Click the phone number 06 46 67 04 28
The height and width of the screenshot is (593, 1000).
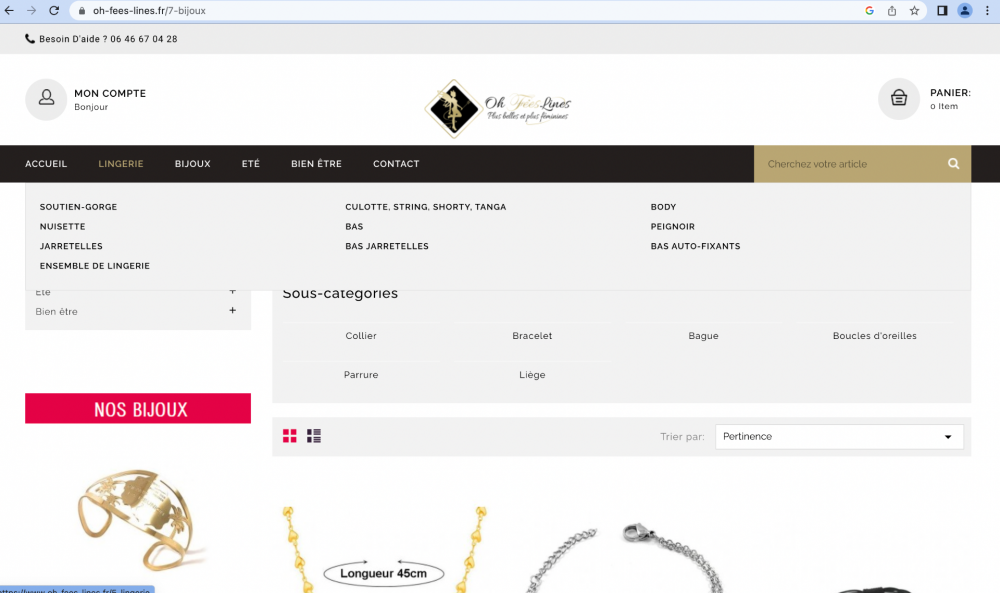coord(143,39)
